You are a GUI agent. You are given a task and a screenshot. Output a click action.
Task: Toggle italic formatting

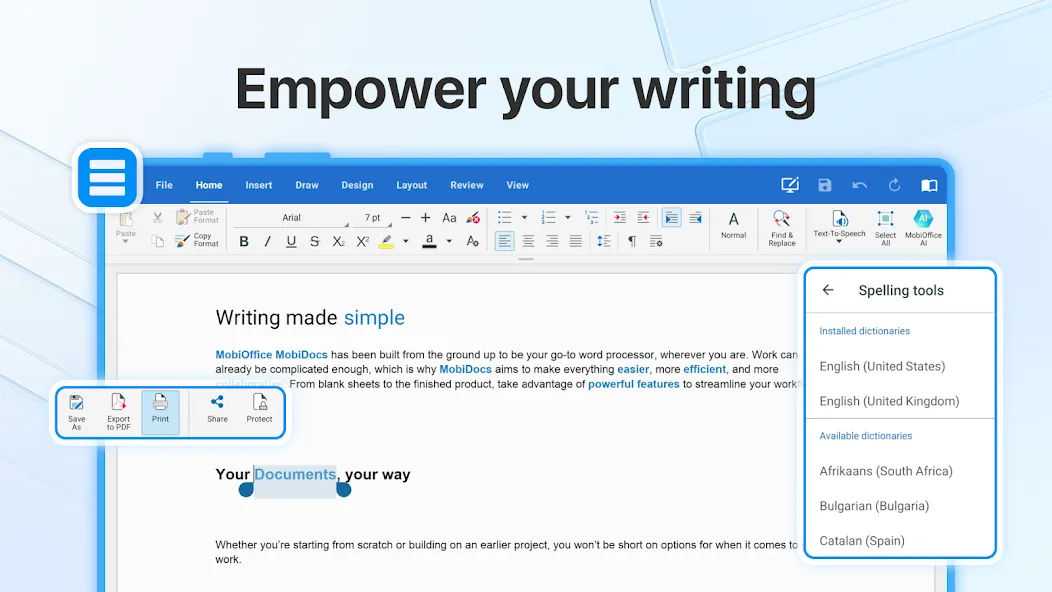point(267,241)
